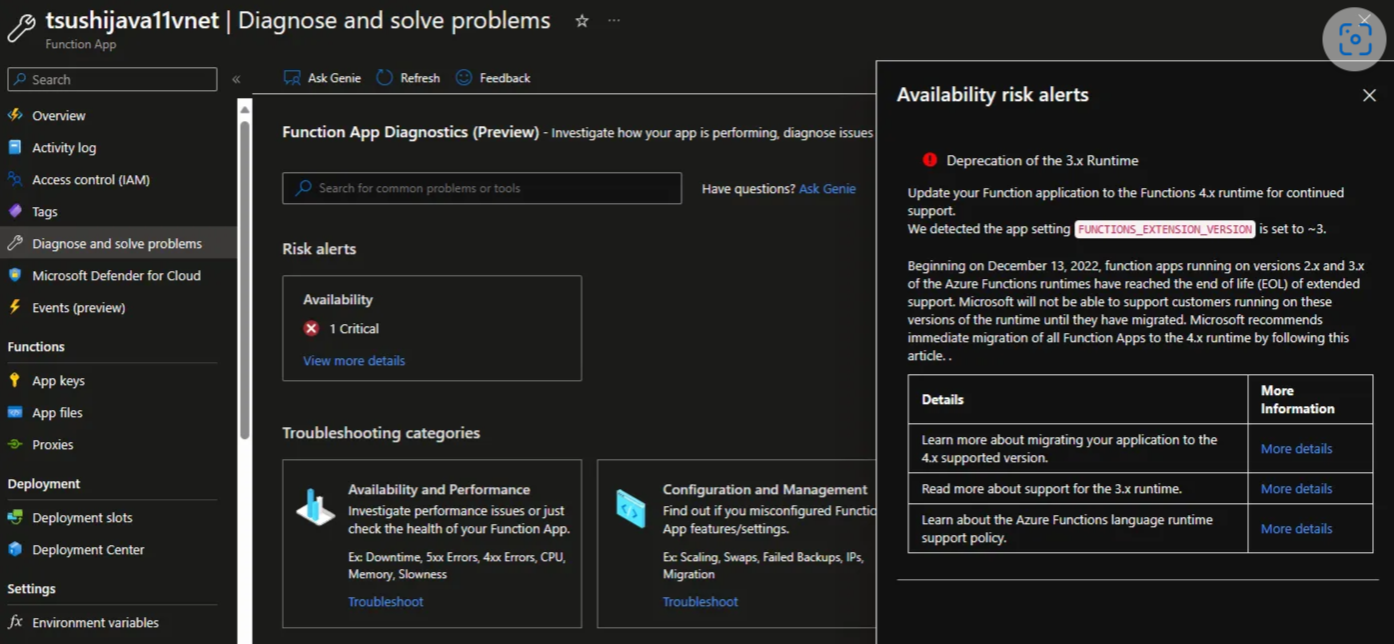Open Deployment slots menu item
1394x644 pixels.
click(x=82, y=518)
